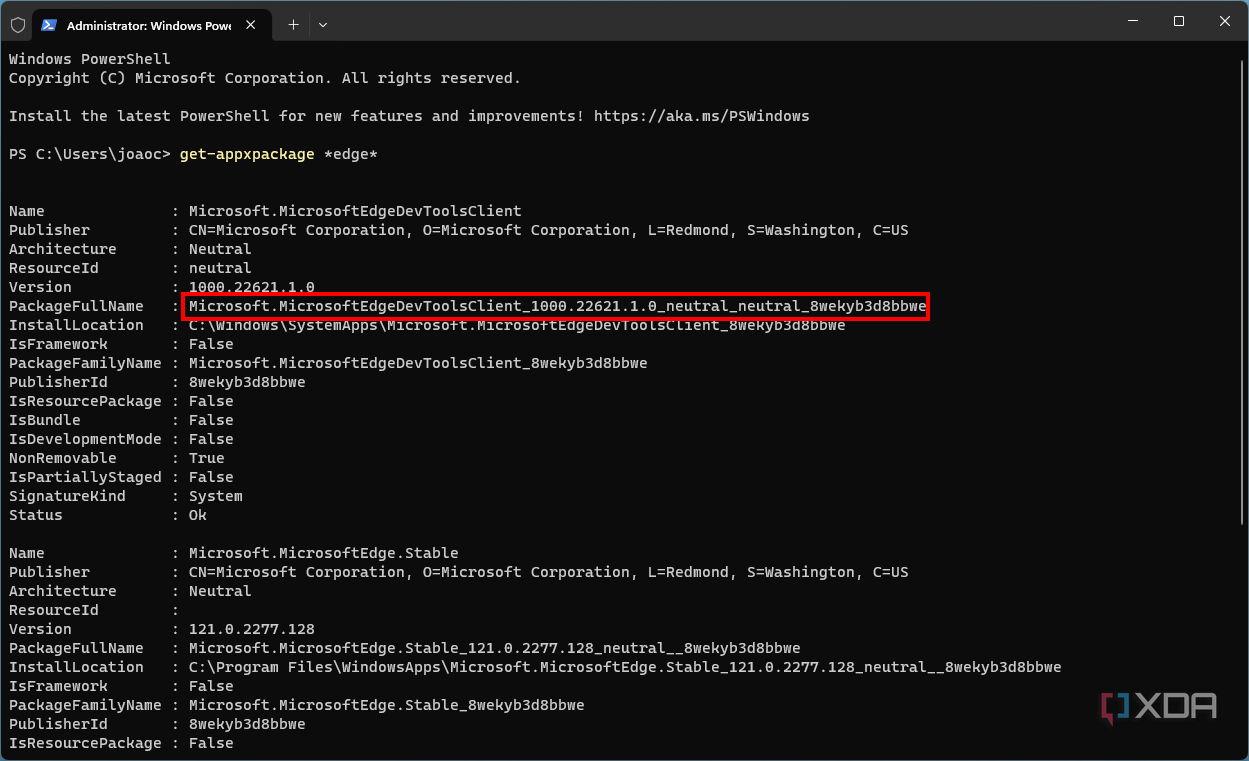Viewport: 1249px width, 761px height.
Task: Click the NonRemovable True value
Action: coord(206,458)
